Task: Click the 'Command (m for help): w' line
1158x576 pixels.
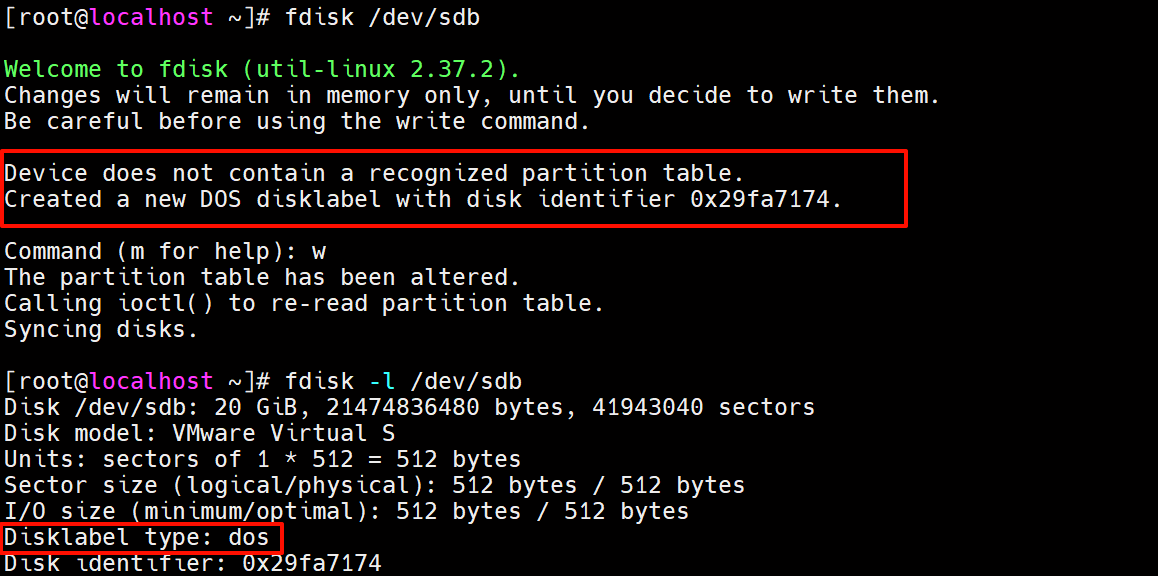Action: tap(165, 252)
